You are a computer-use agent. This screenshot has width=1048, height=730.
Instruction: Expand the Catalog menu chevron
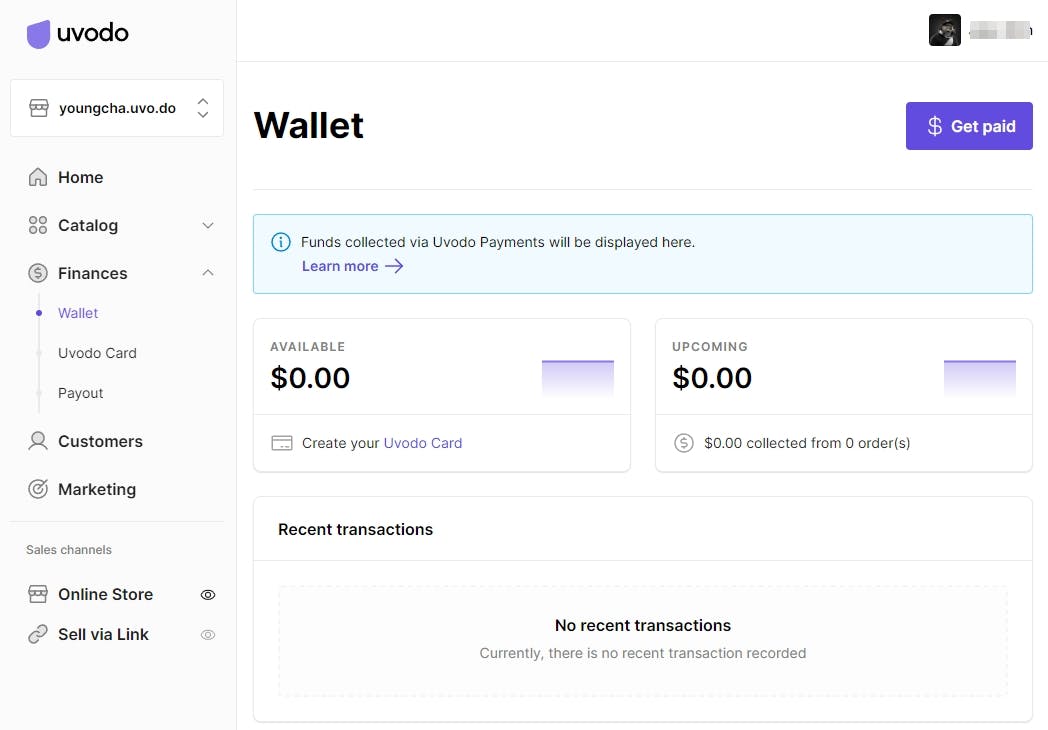[x=208, y=226]
